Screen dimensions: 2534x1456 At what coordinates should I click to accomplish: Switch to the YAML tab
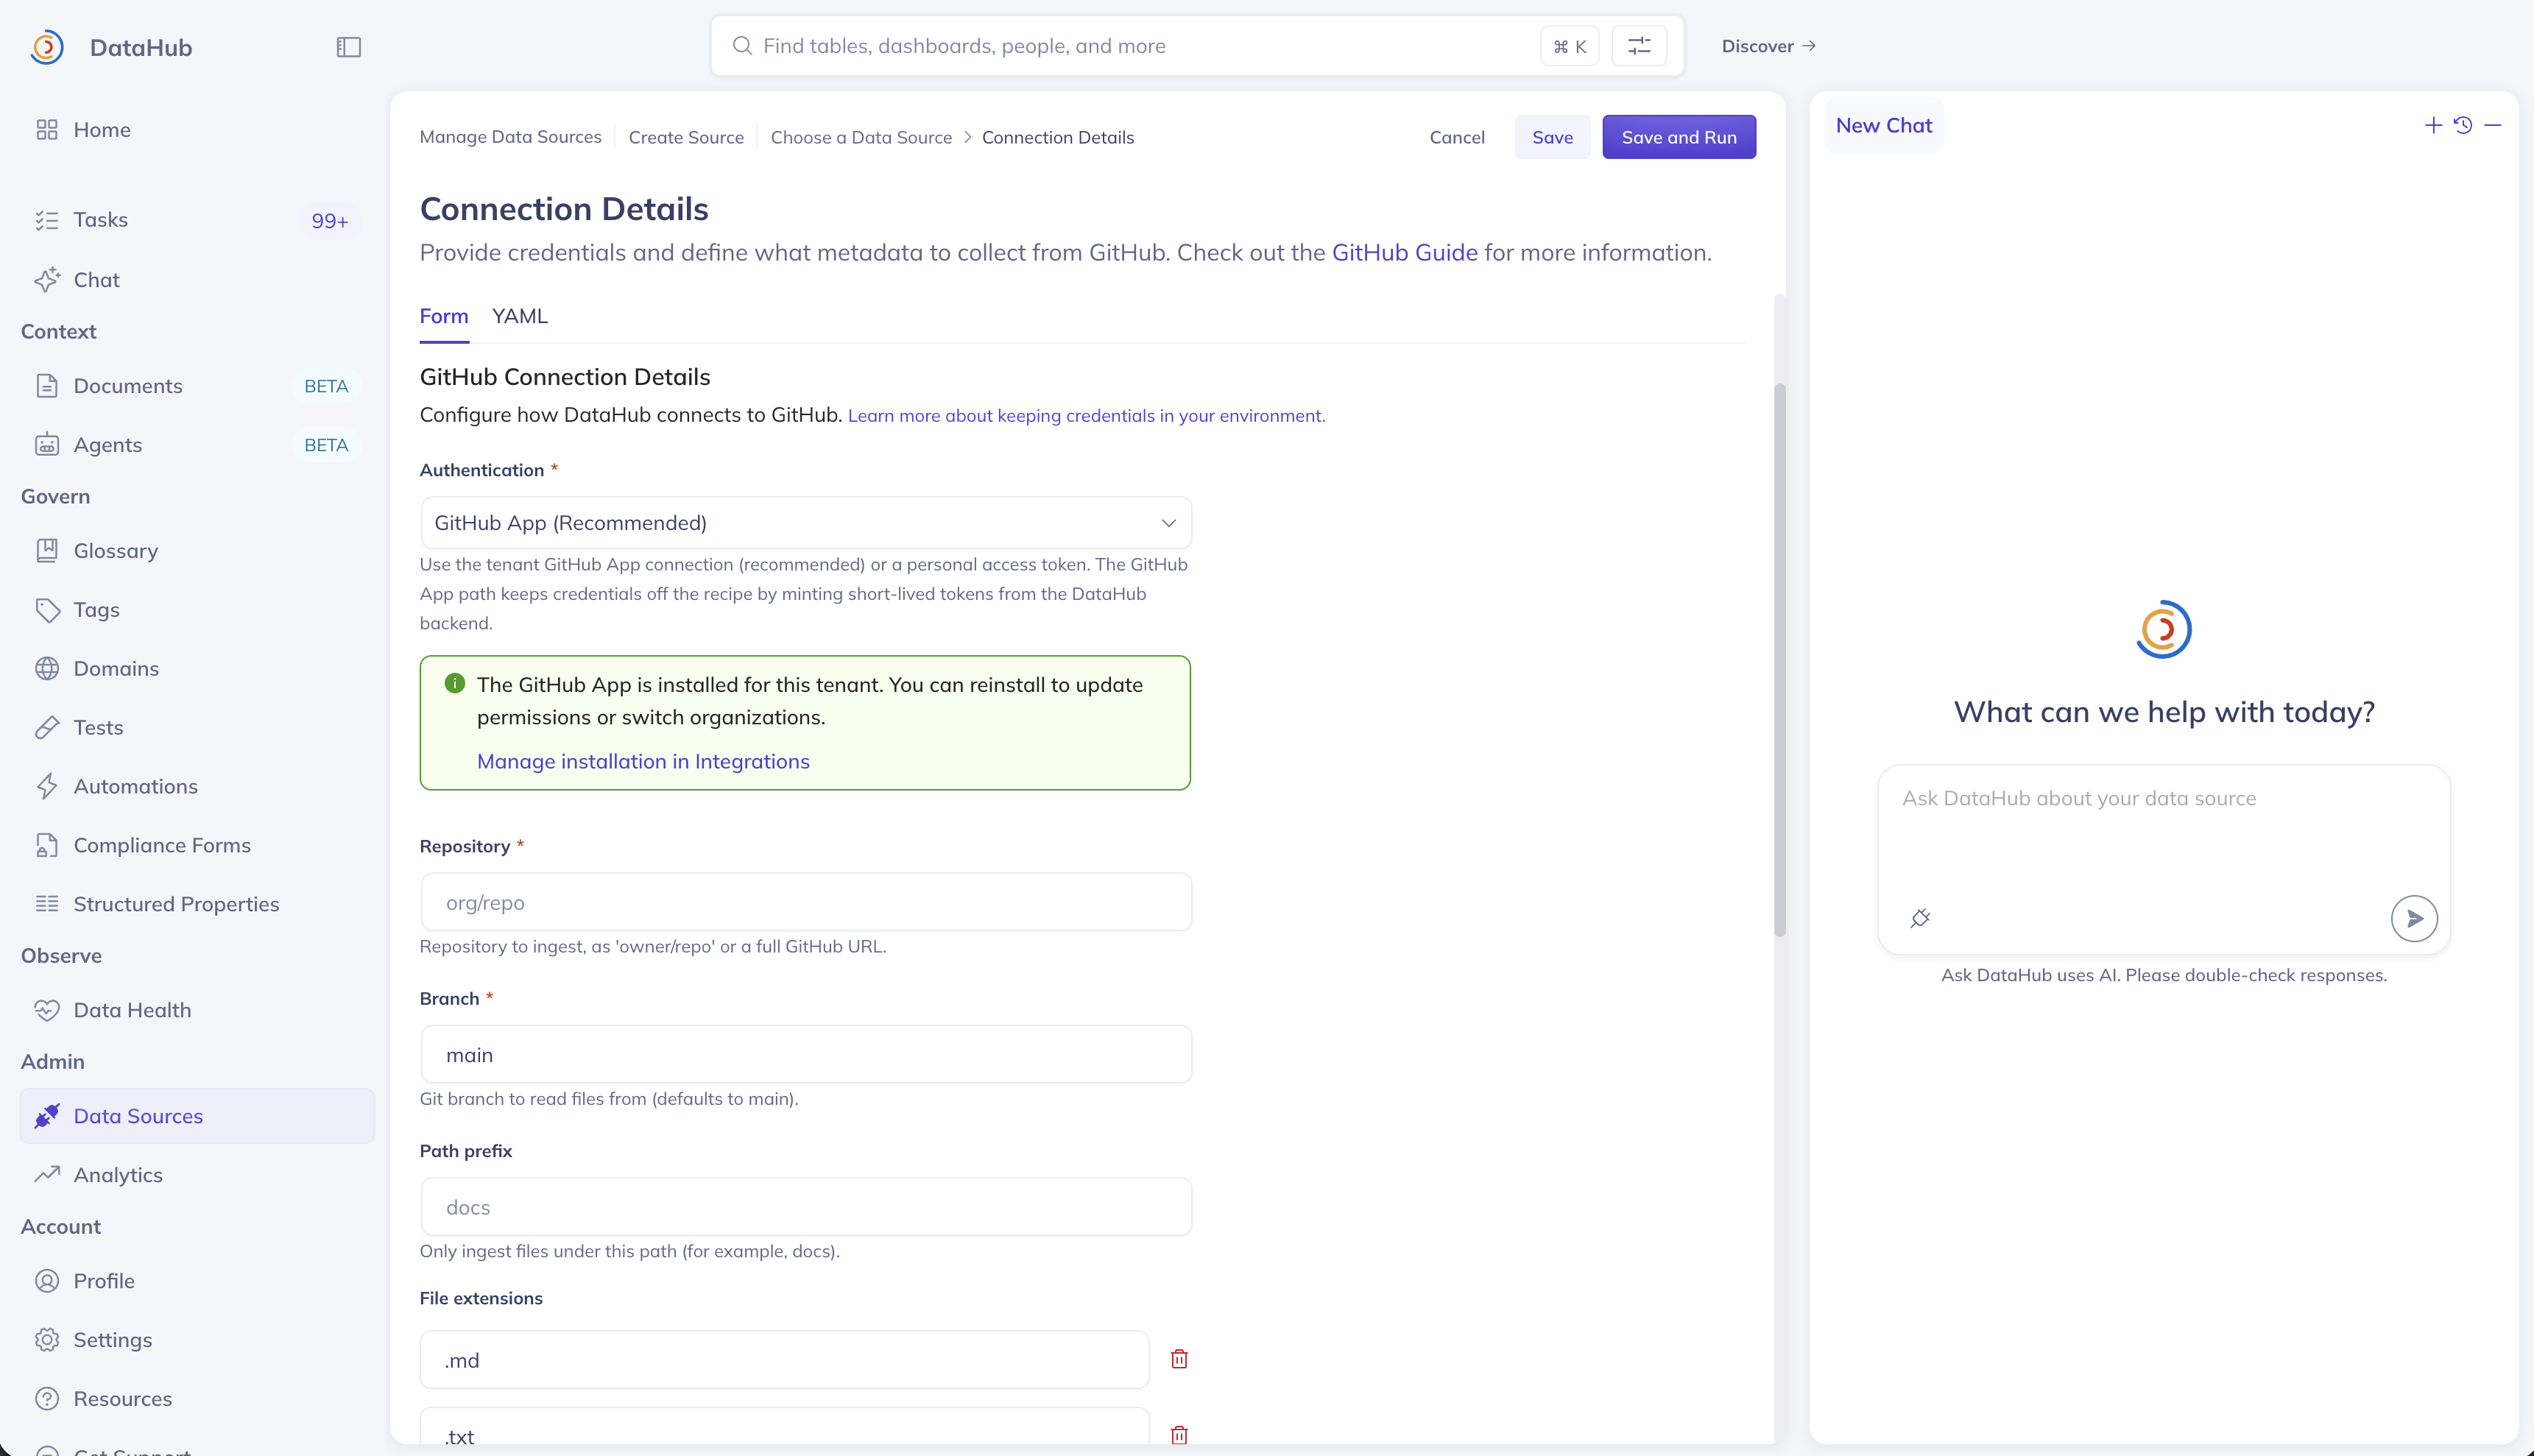(x=520, y=316)
